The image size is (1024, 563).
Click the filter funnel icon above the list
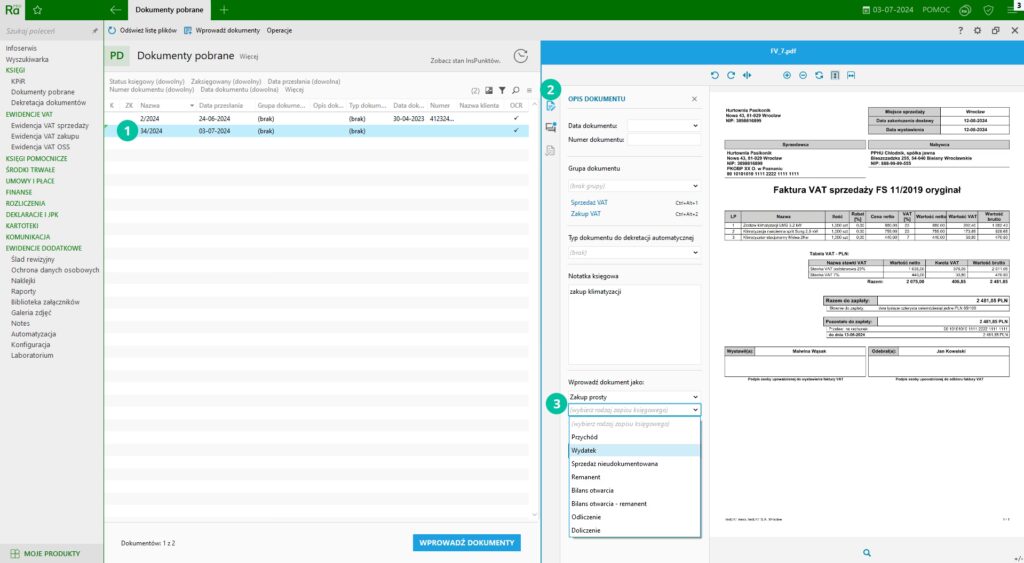[503, 90]
